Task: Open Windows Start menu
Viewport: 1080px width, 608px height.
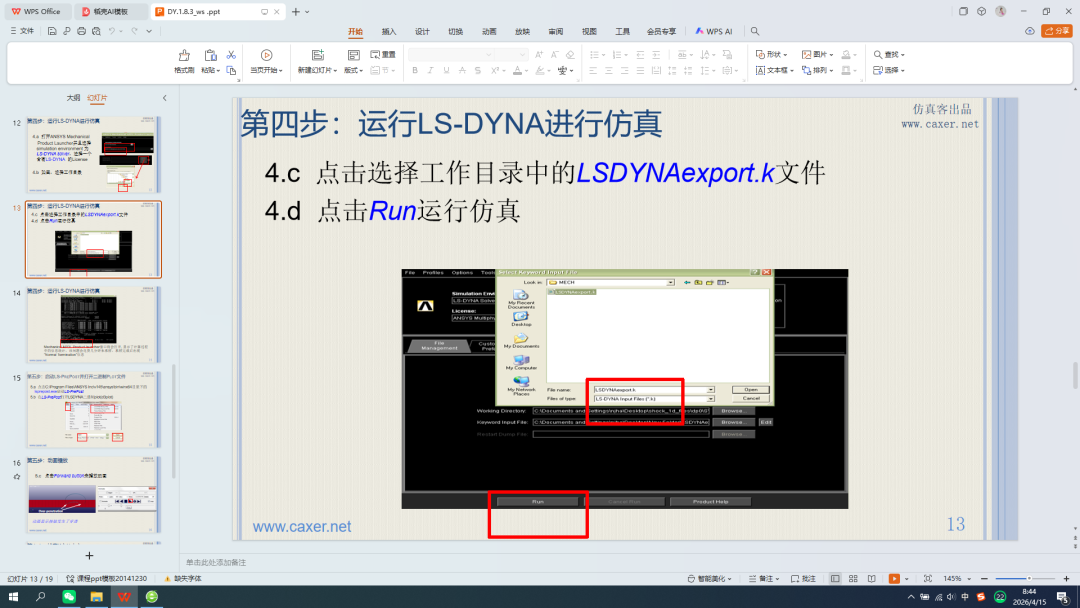Action: tap(13, 596)
